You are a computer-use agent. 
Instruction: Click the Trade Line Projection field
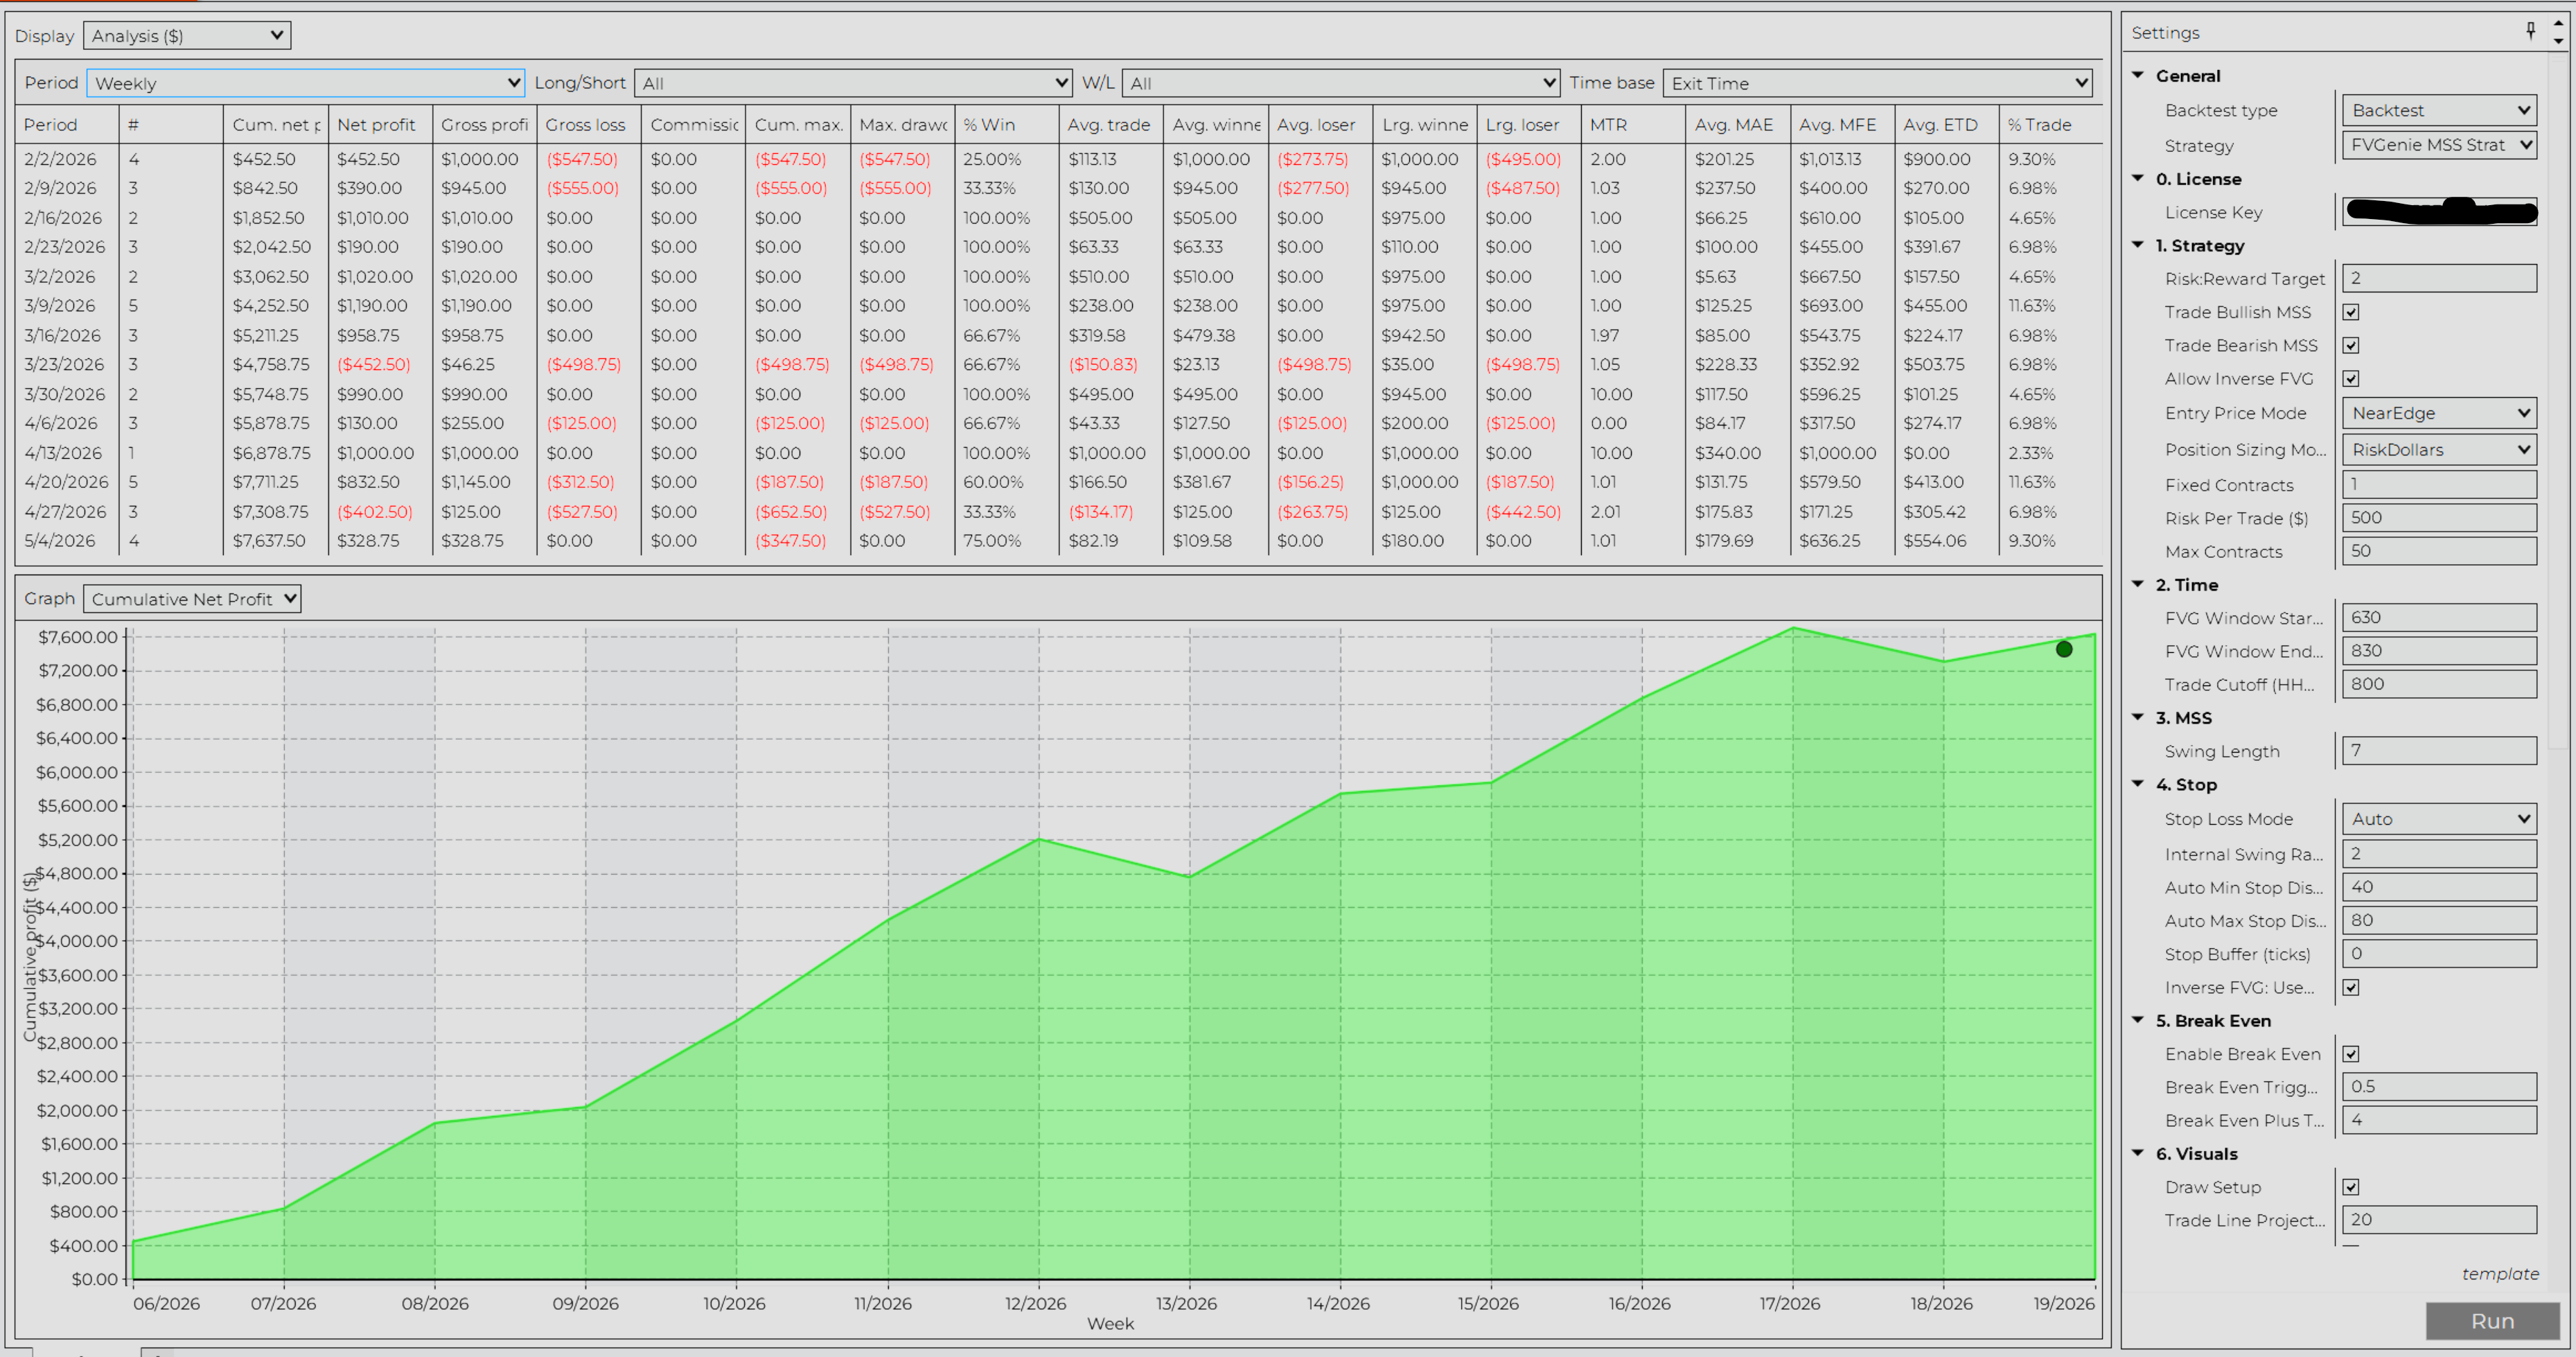click(2439, 1220)
